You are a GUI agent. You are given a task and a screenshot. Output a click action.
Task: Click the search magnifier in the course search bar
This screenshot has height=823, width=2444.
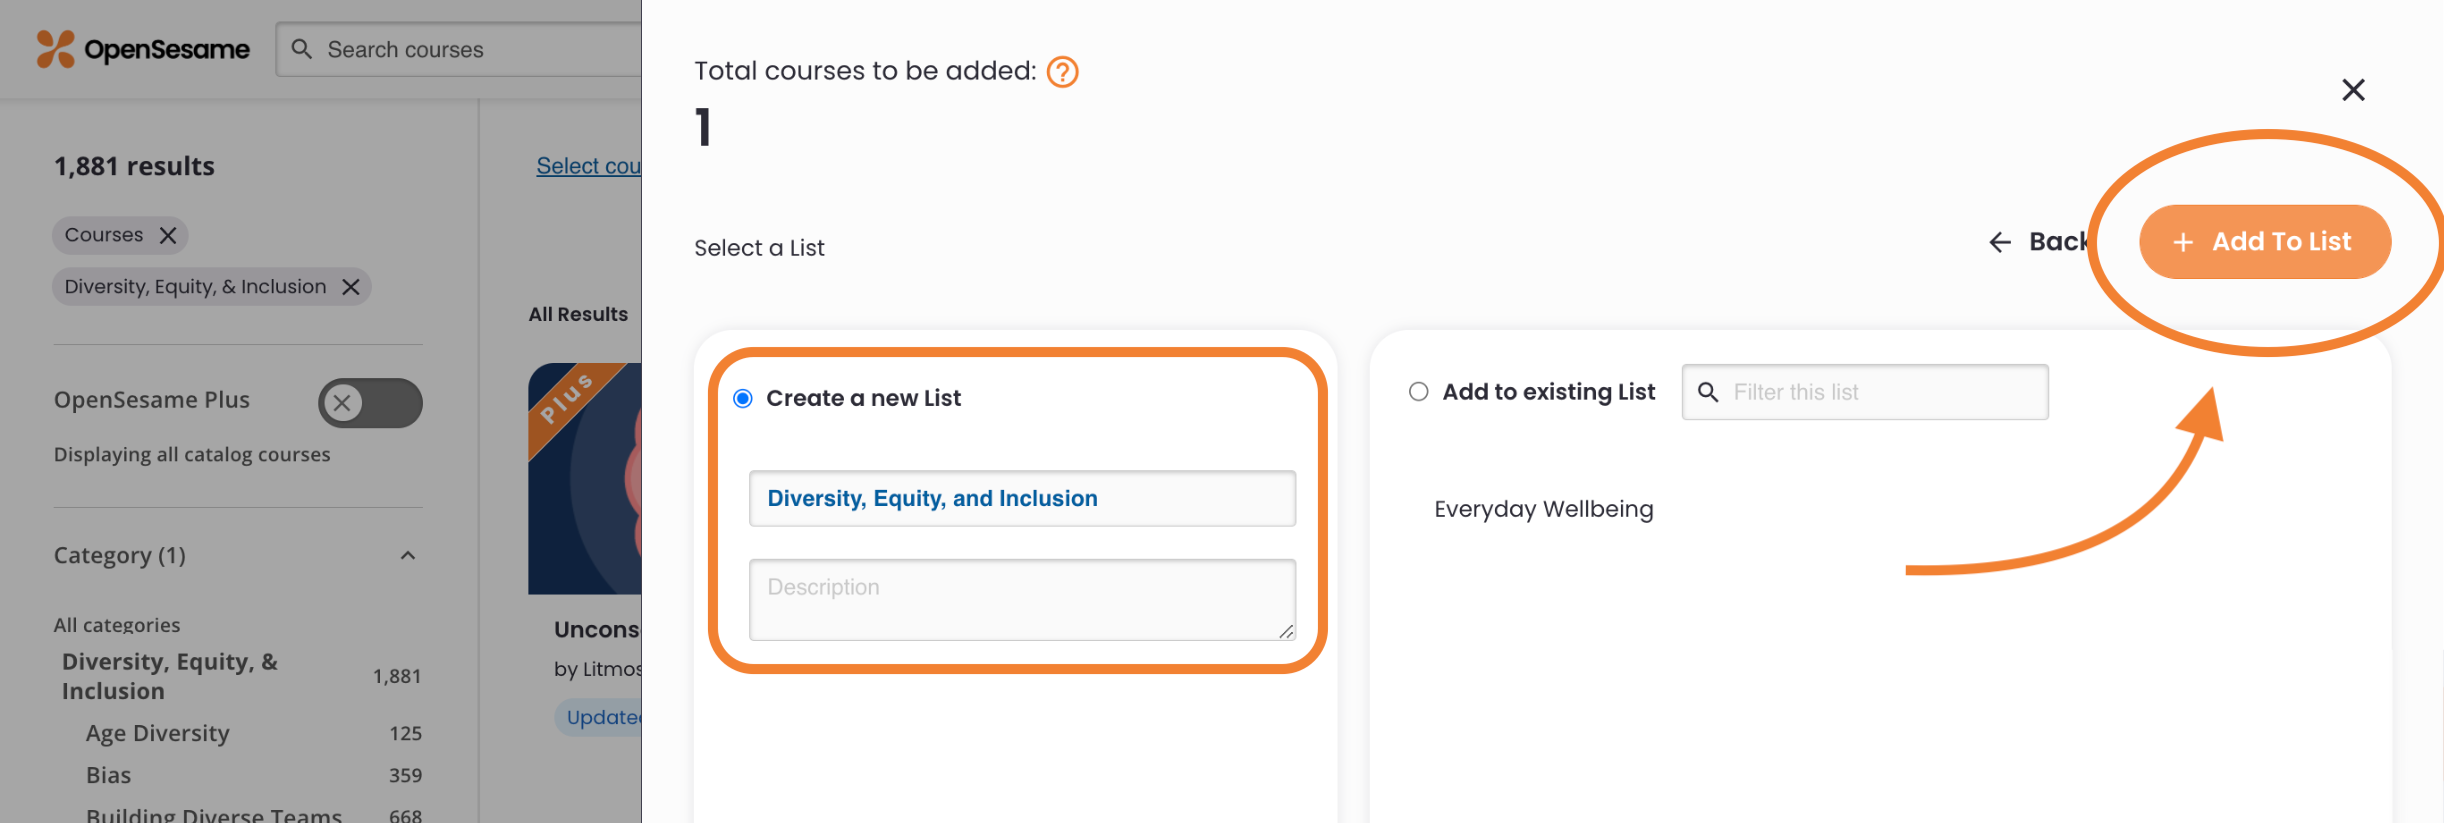coord(302,49)
